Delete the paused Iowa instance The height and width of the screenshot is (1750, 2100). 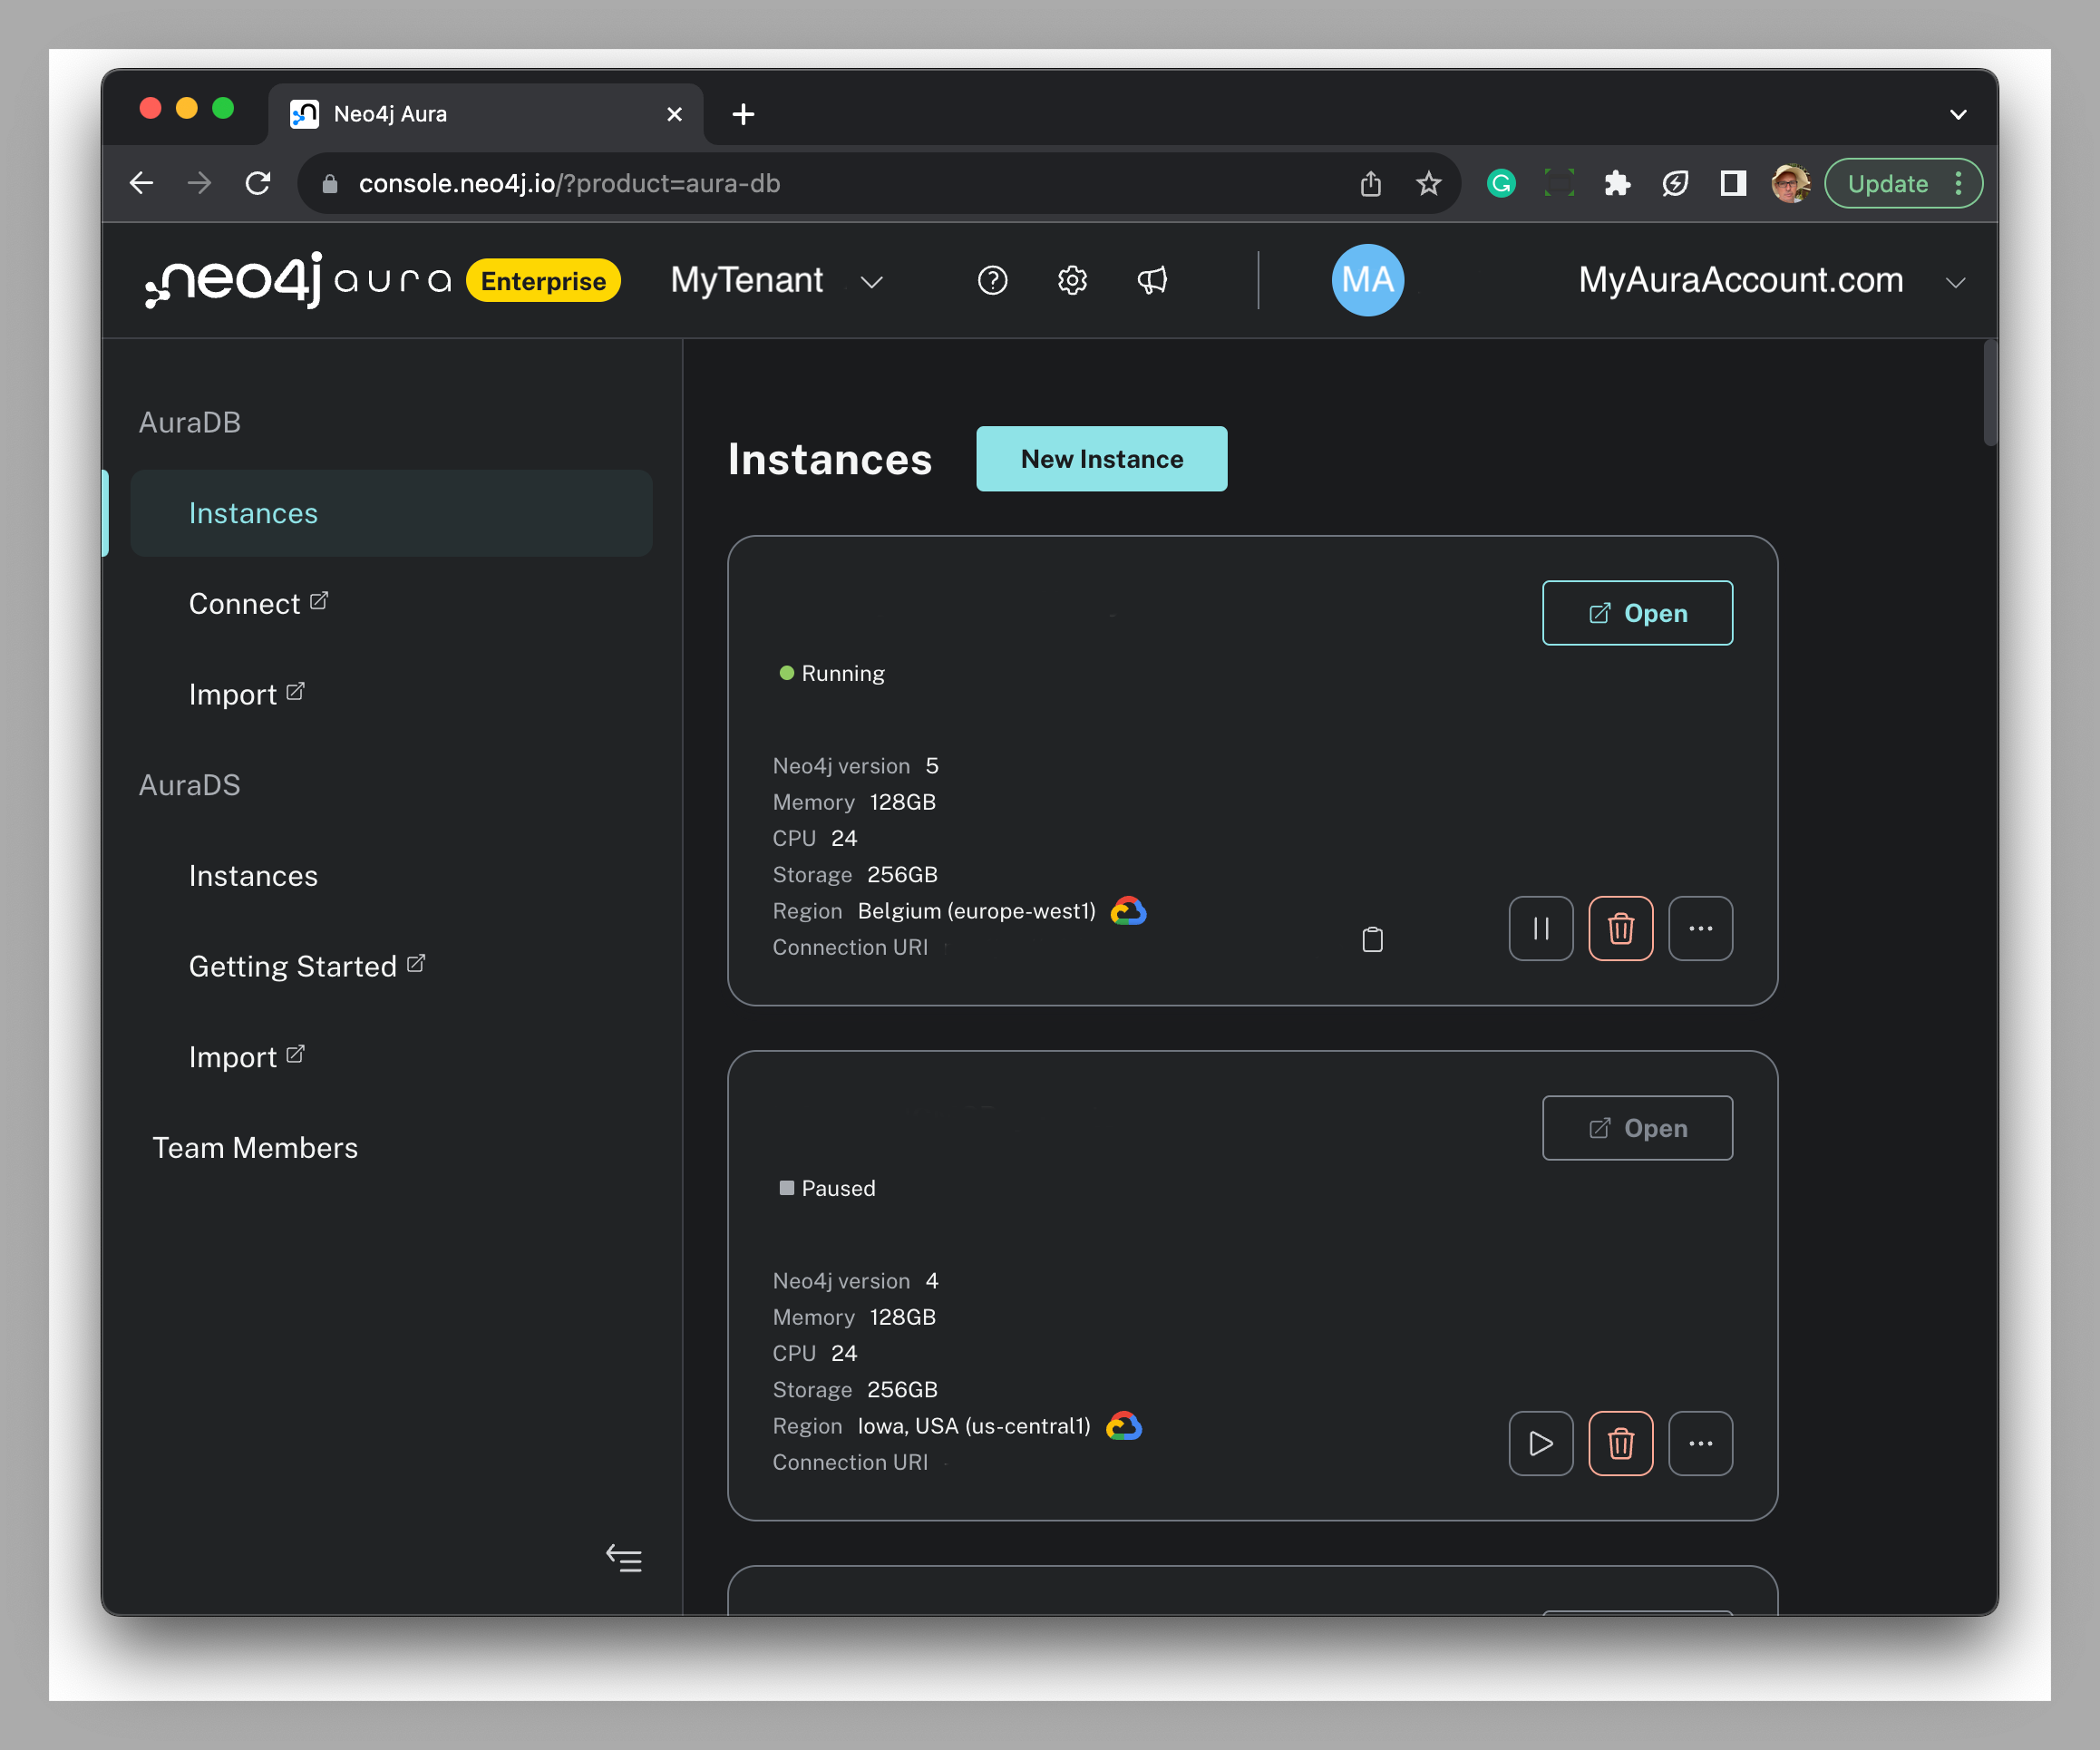click(x=1621, y=1443)
